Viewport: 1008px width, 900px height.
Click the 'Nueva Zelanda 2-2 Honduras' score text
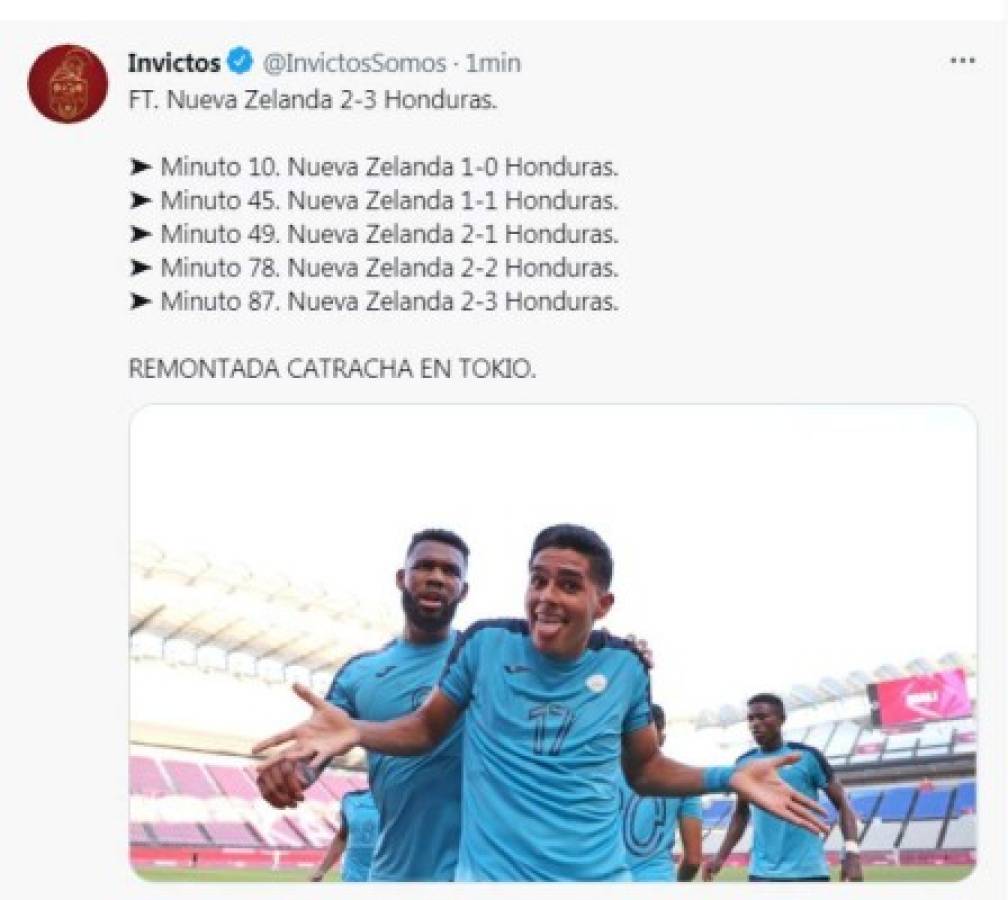452,269
